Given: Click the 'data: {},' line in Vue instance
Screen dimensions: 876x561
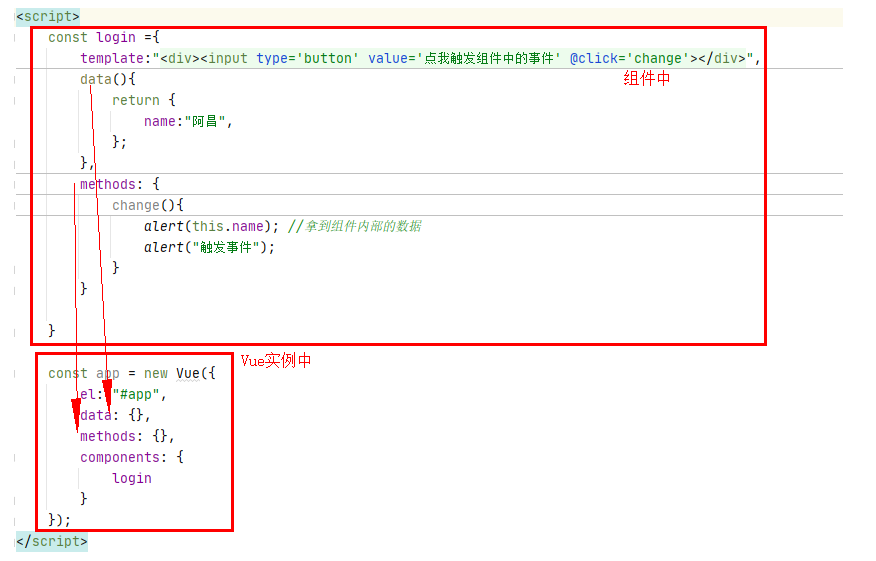Looking at the screenshot, I should [115, 416].
